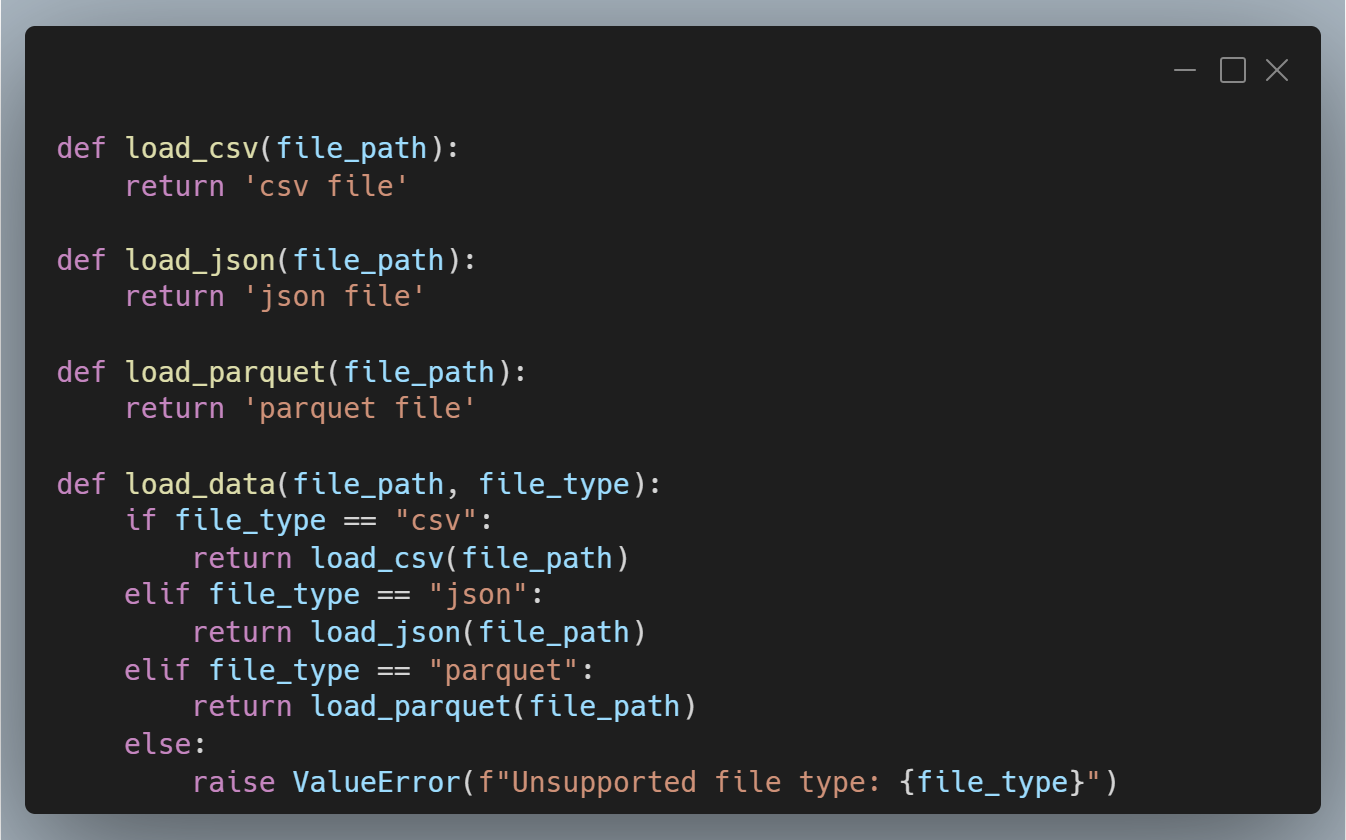
Task: Click the text "load_csv" in the first def line
Action: (192, 149)
